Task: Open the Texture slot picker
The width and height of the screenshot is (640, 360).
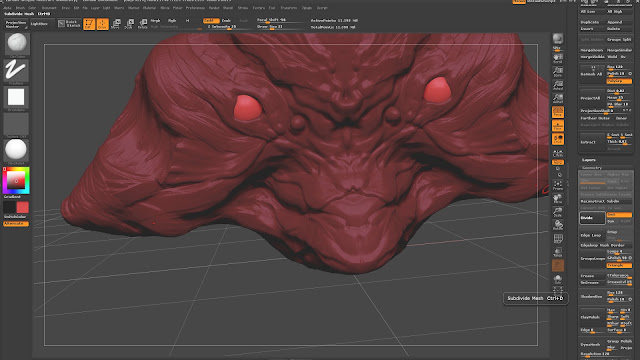Action: pyautogui.click(x=16, y=124)
